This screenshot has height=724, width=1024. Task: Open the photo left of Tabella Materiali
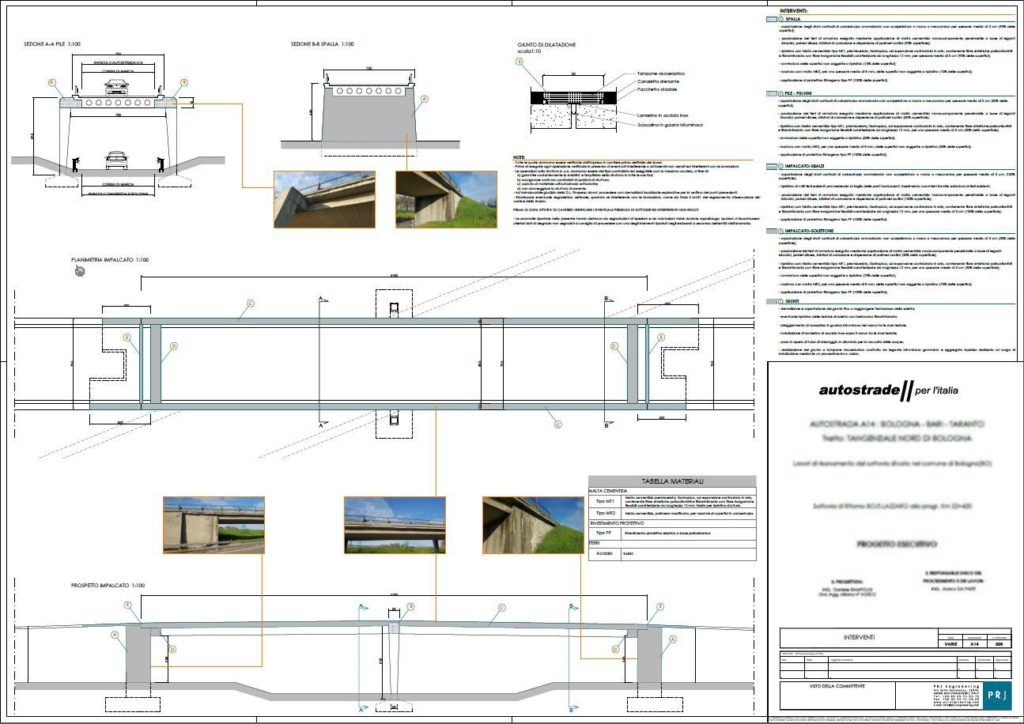(x=533, y=525)
